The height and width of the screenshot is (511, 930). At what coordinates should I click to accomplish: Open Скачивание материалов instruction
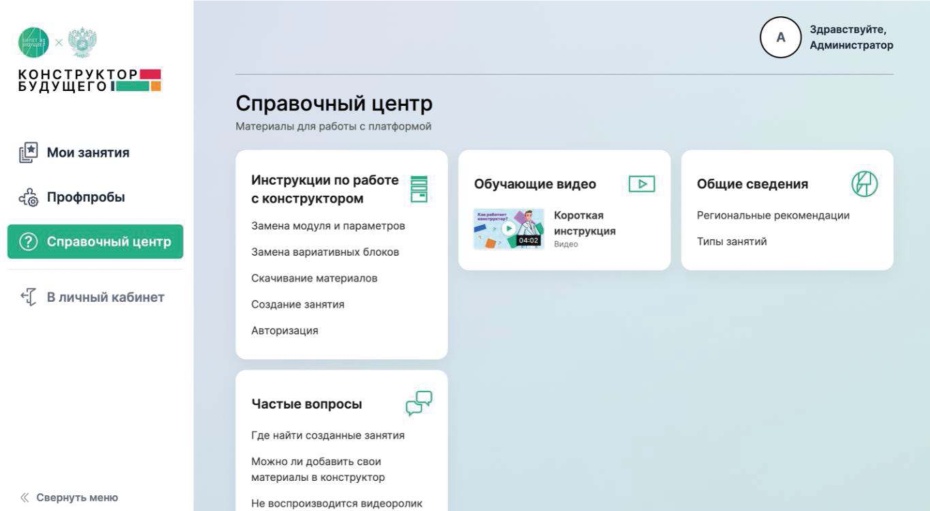click(x=314, y=278)
